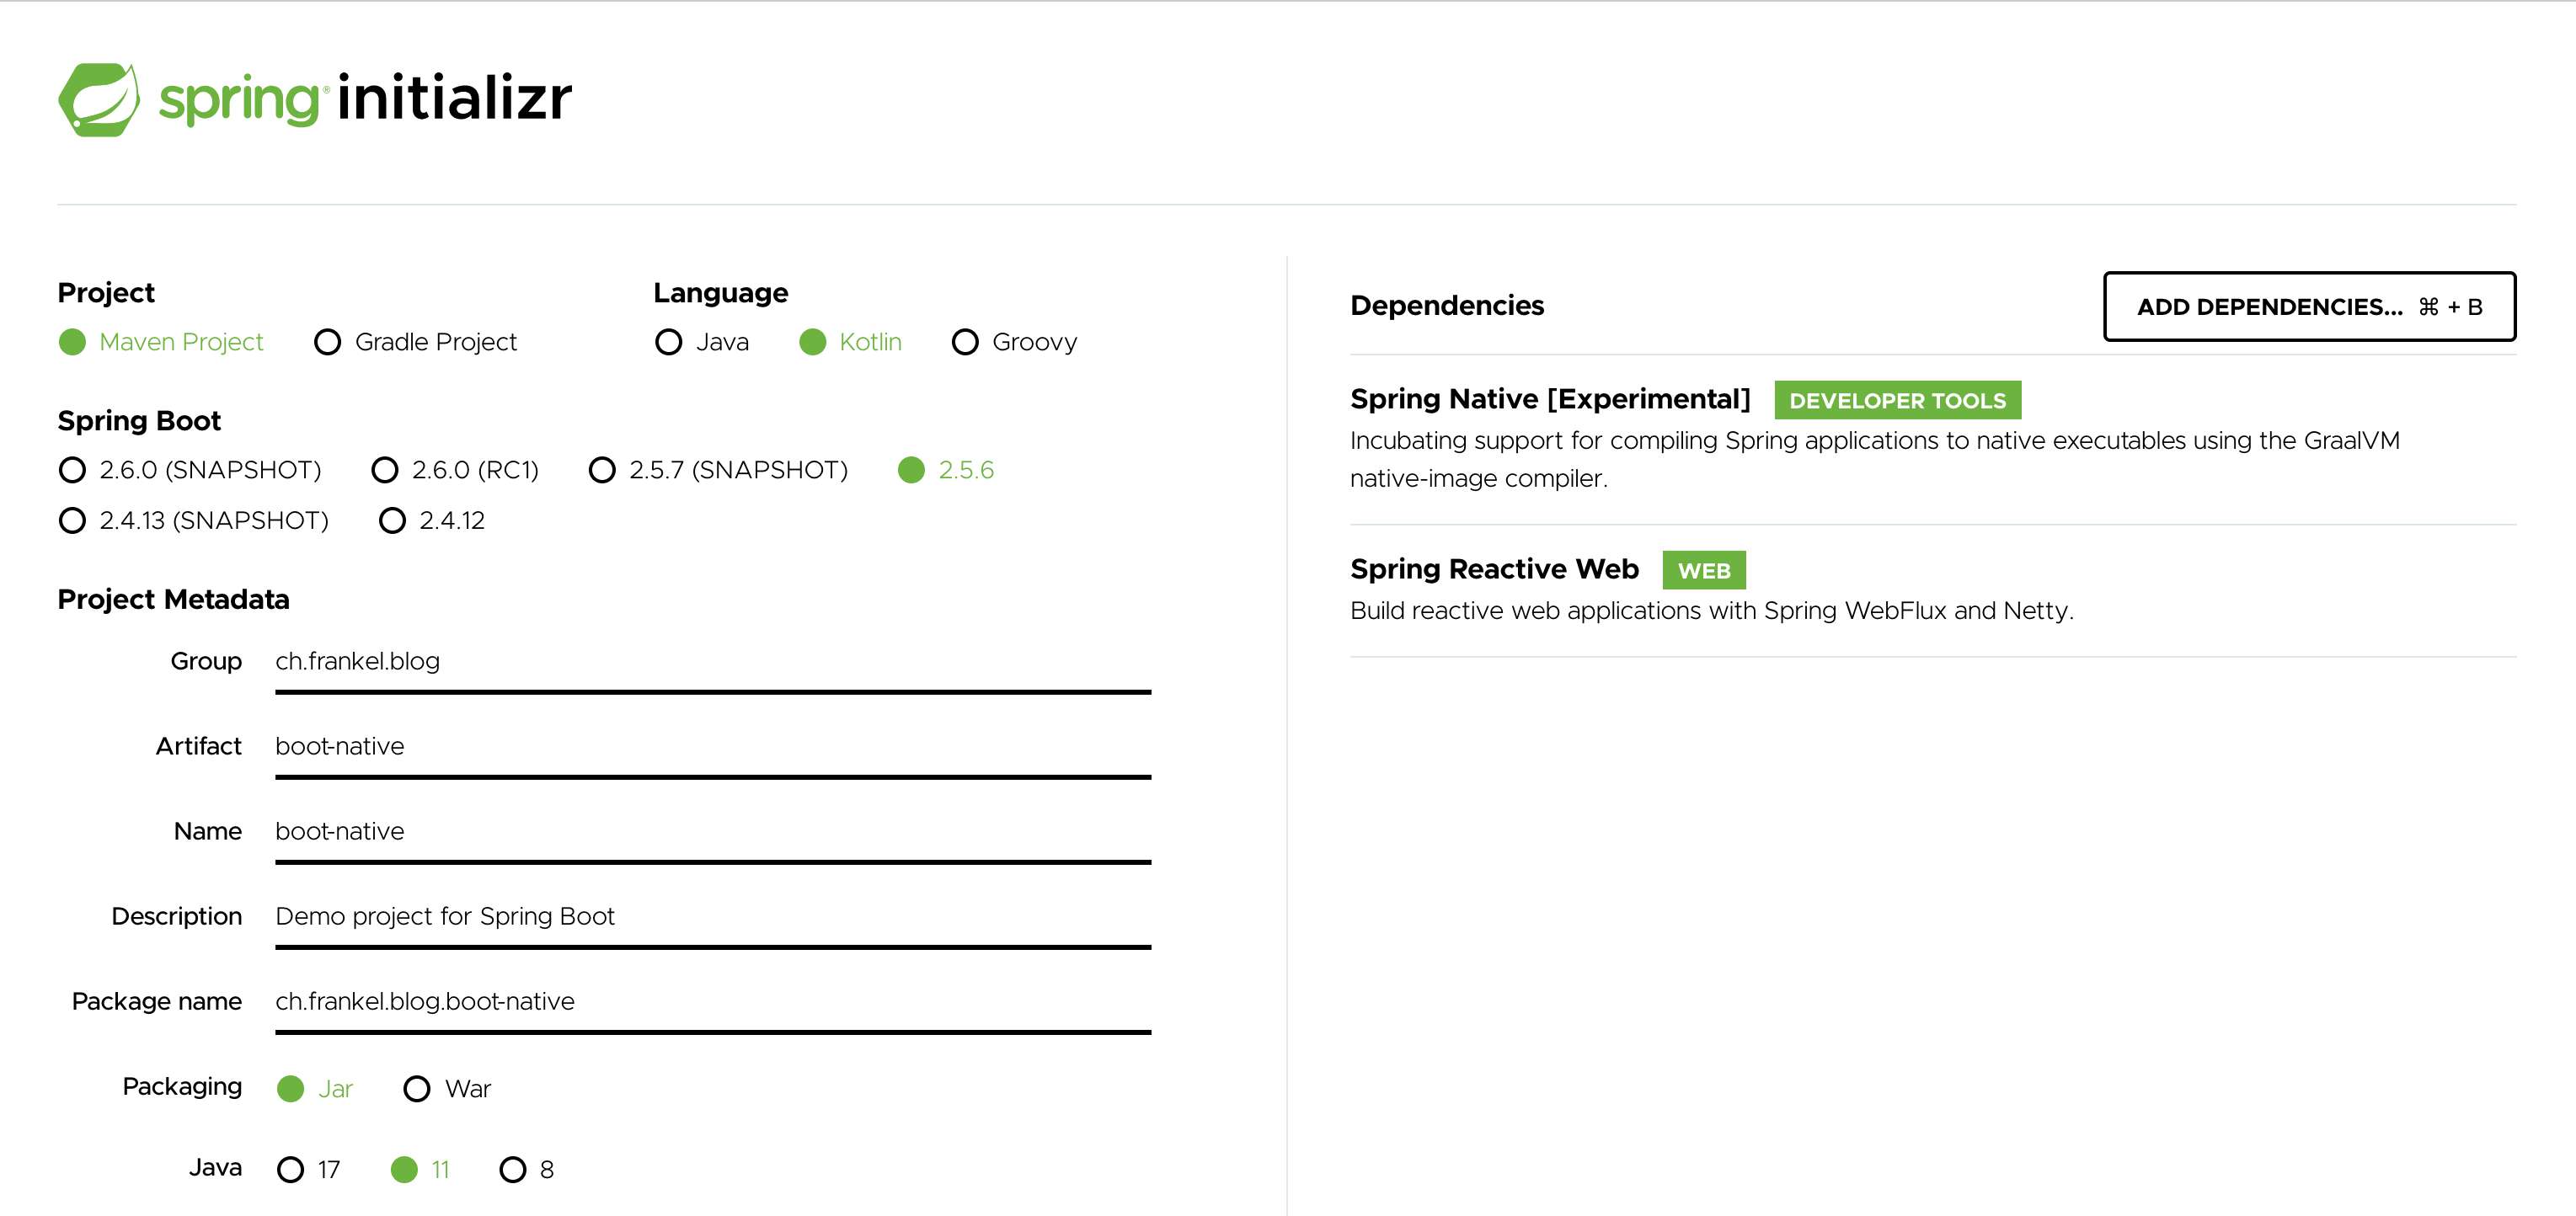Pick Spring Boot 2.5.7 (SNAPSHOT)
The image size is (2576, 1216).
(602, 470)
